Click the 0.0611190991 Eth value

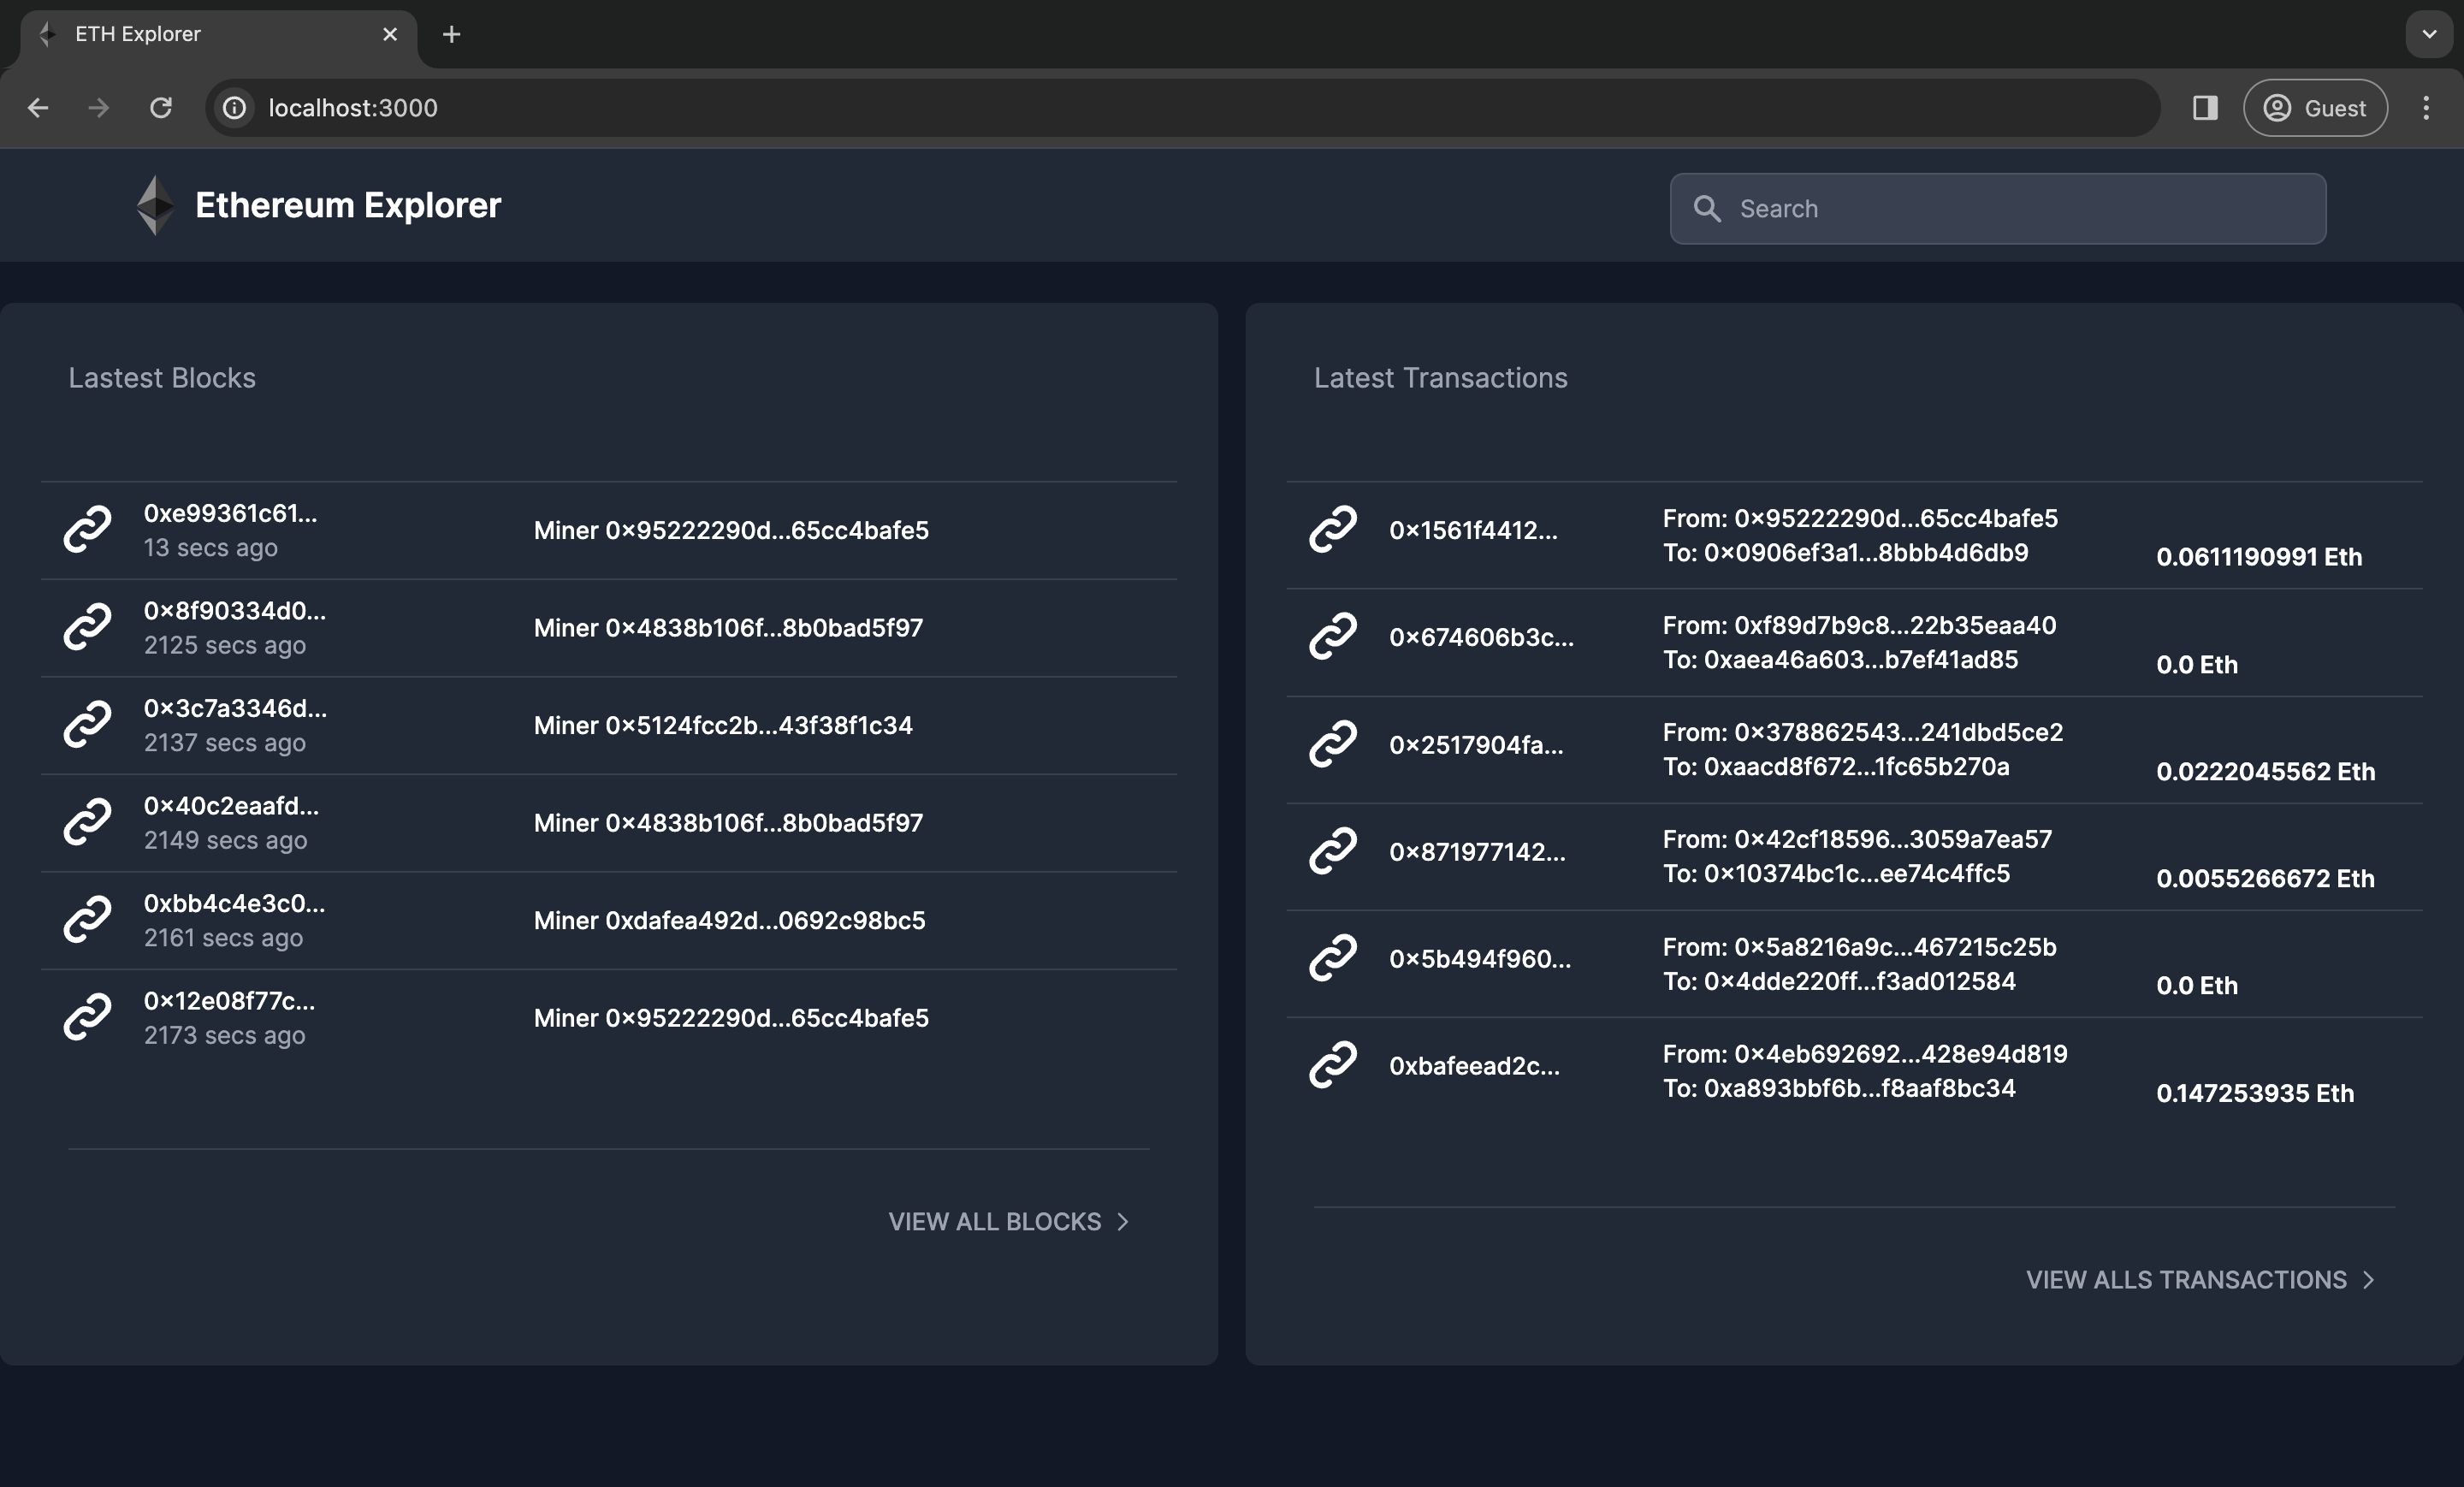2259,557
